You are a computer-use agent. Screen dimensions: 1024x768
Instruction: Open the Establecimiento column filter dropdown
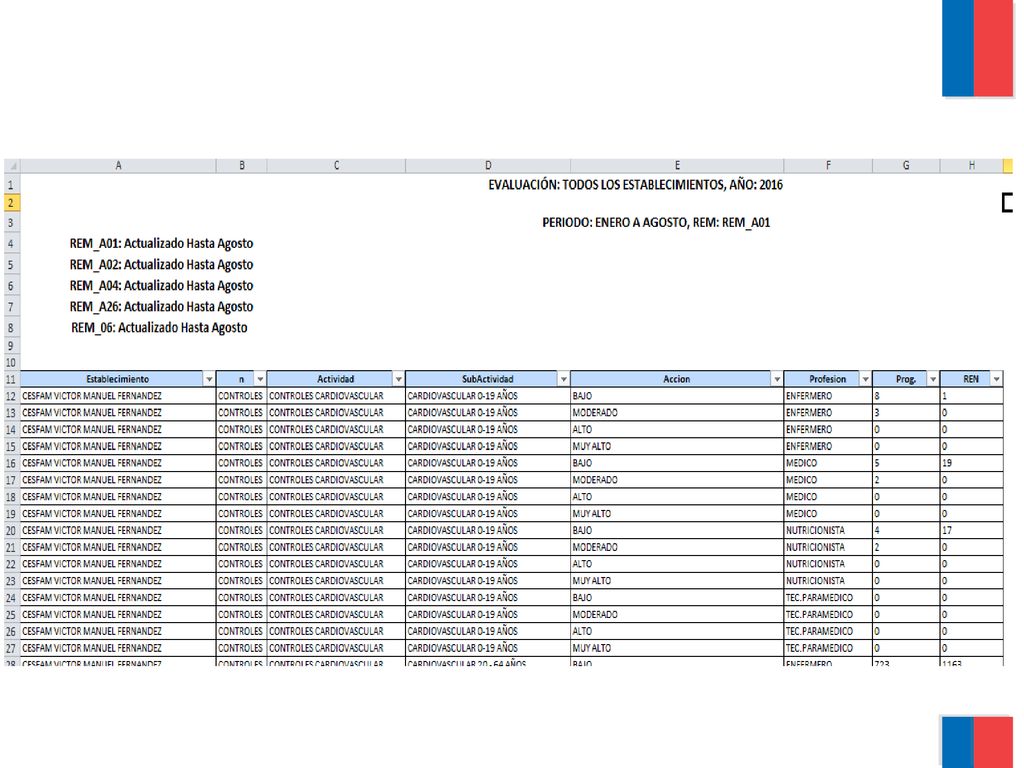pos(209,379)
